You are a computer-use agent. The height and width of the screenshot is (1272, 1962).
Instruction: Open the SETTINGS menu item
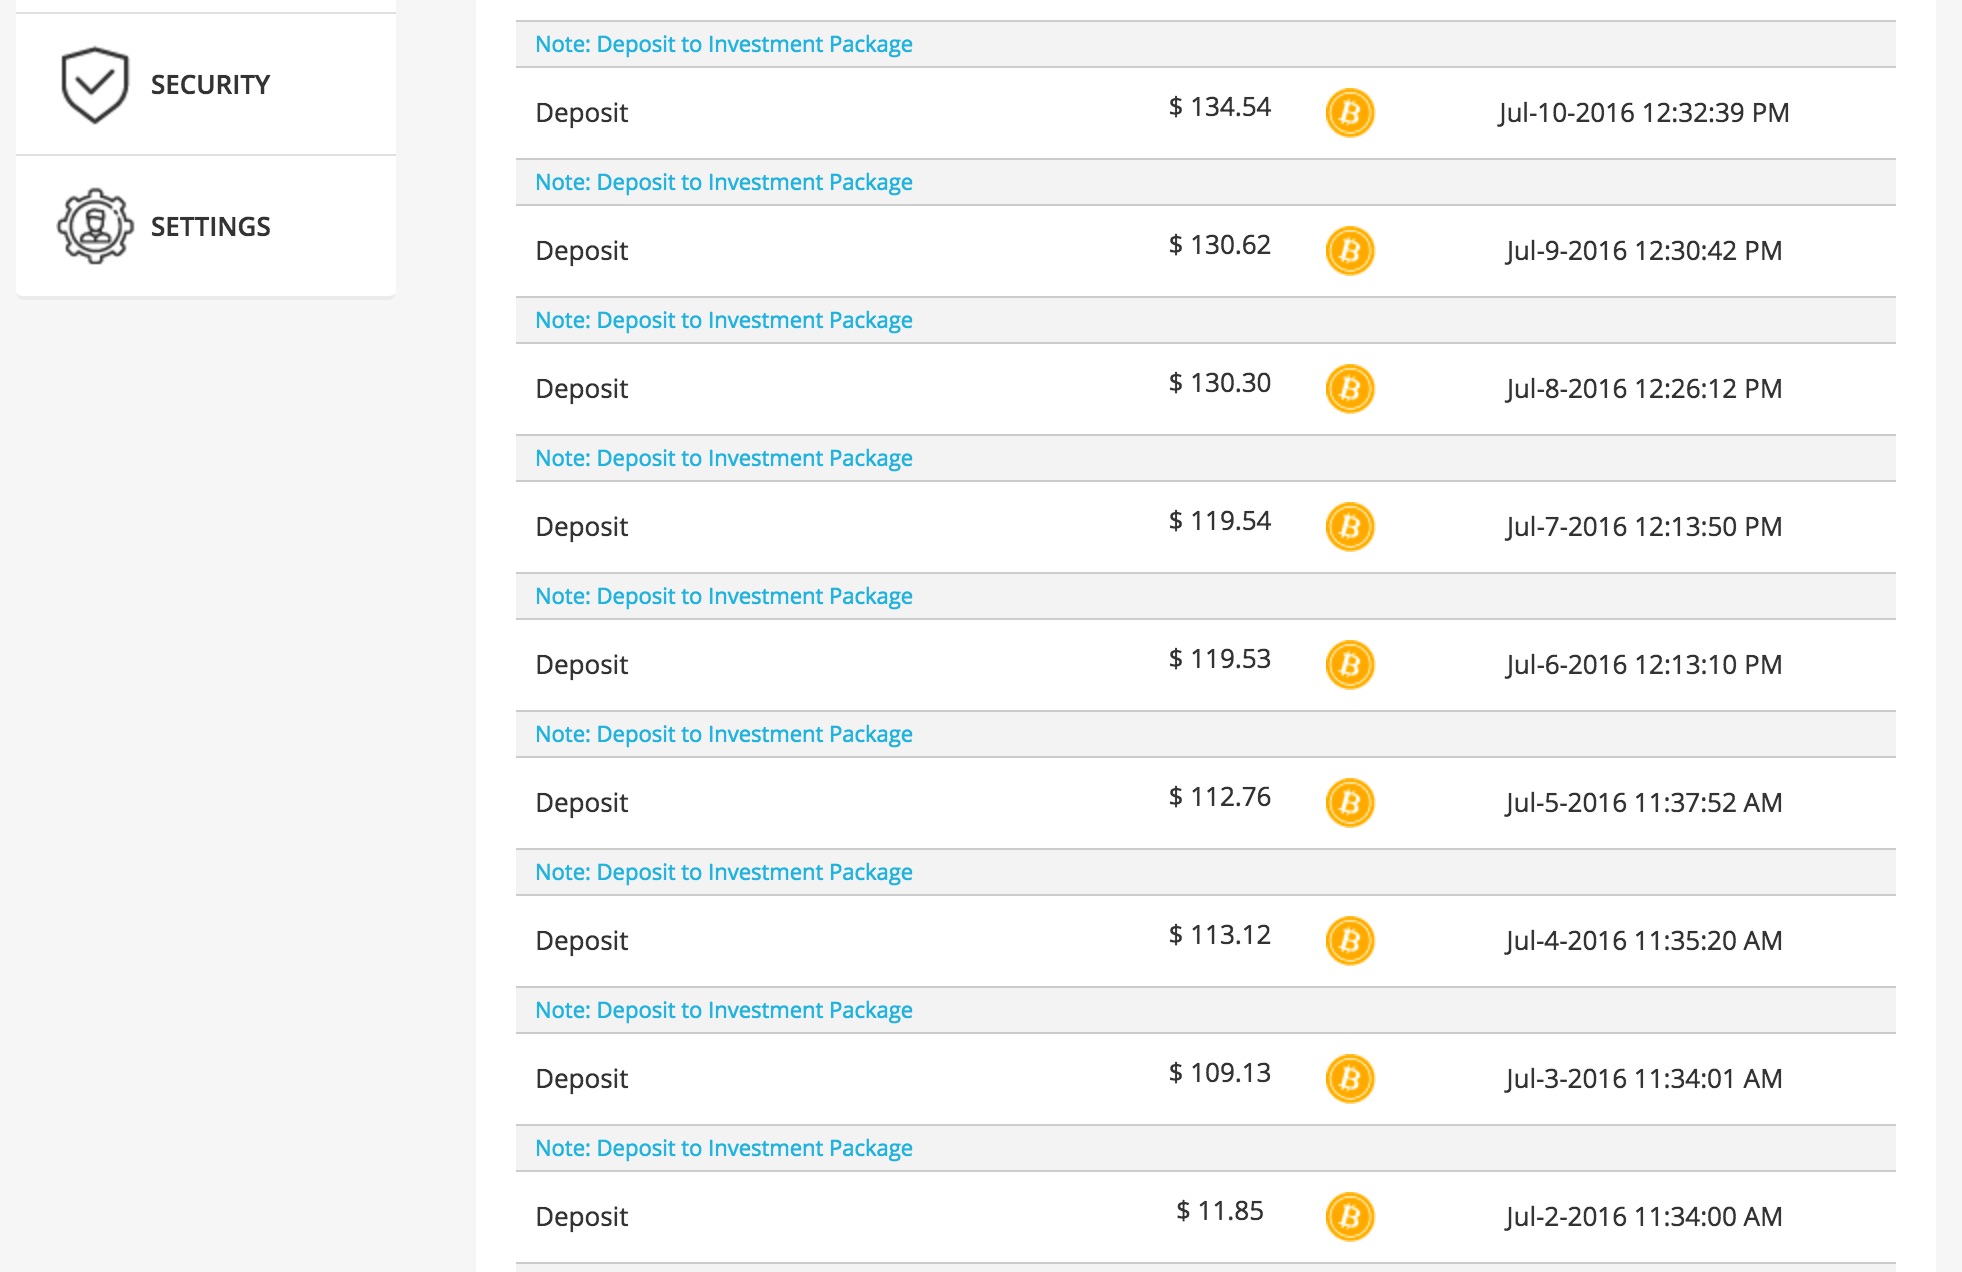[x=210, y=227]
